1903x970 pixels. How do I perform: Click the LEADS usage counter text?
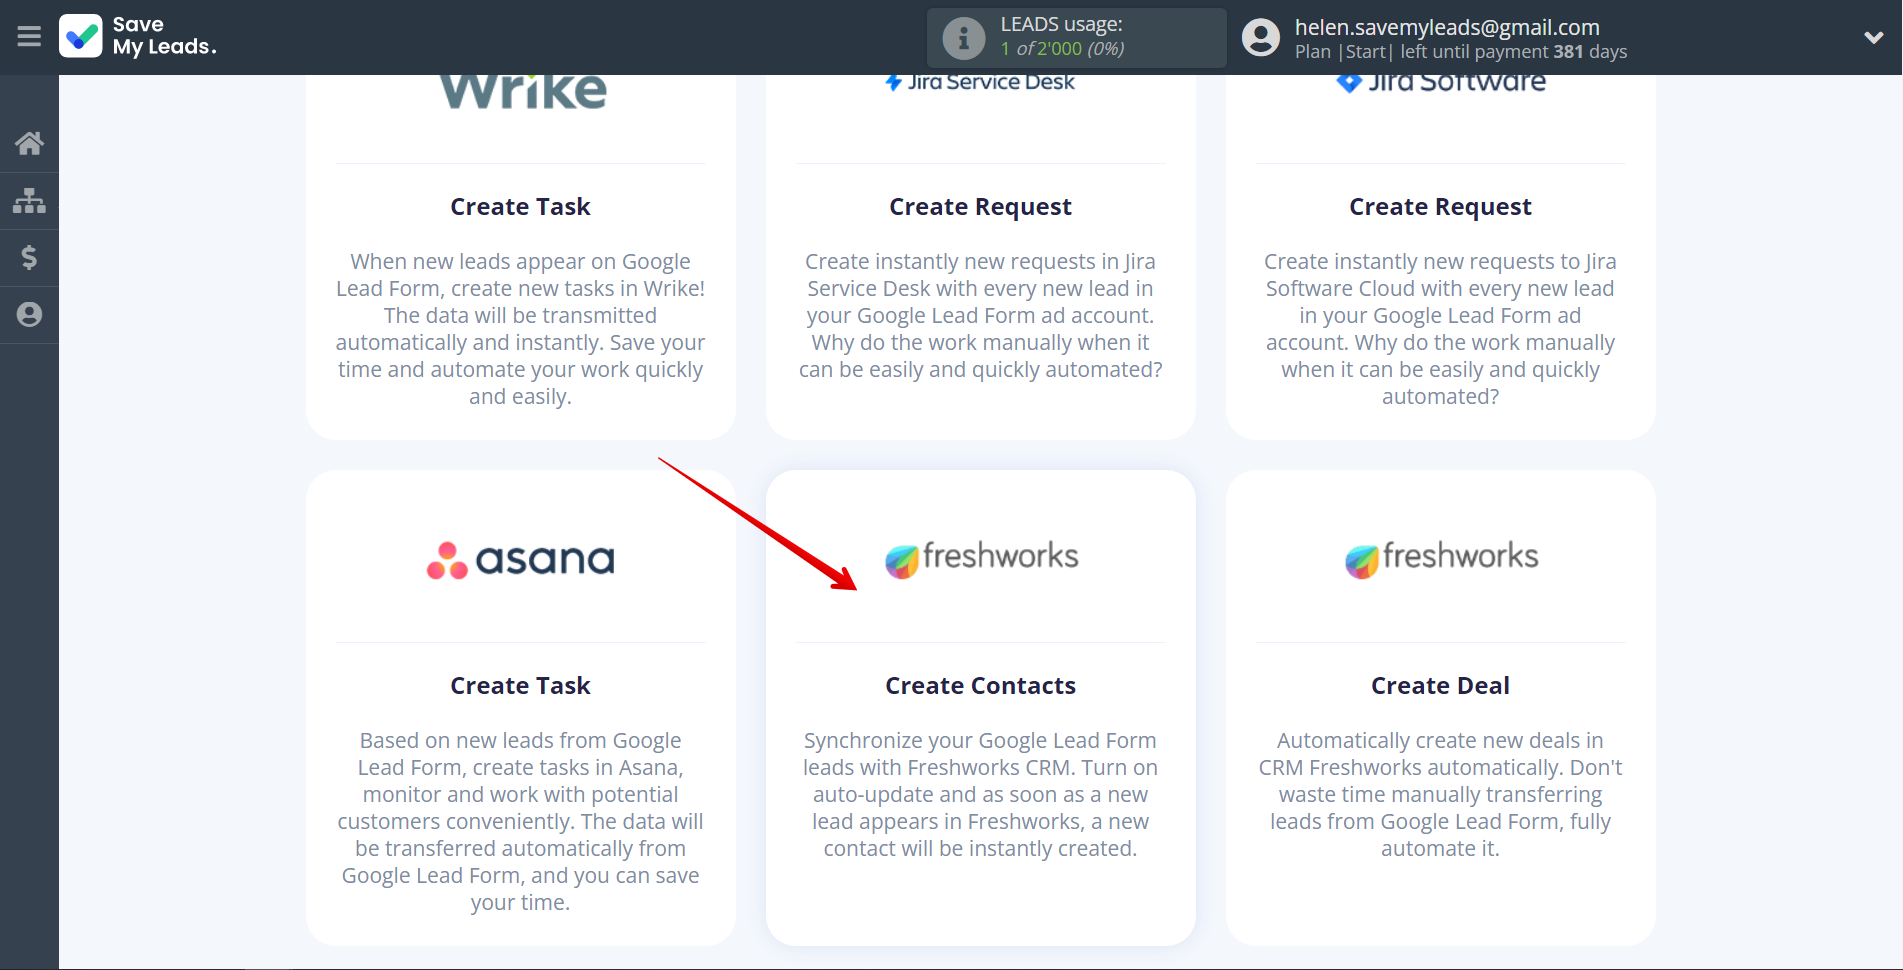coord(1062,37)
